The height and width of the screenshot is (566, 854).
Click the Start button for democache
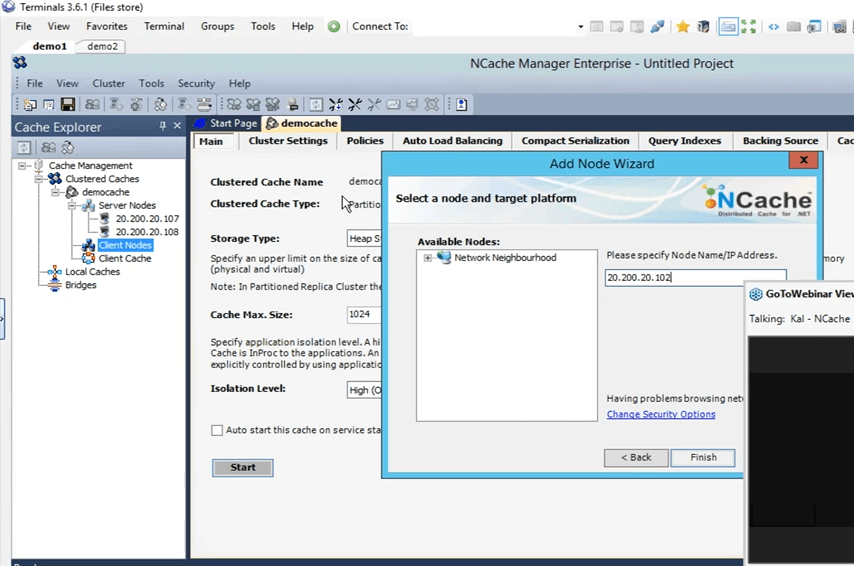(243, 467)
